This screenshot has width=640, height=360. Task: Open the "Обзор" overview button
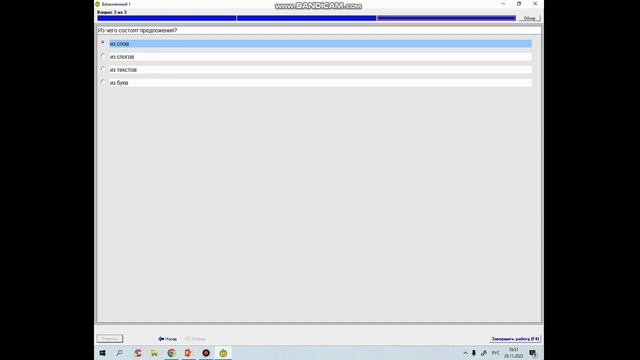(x=529, y=18)
